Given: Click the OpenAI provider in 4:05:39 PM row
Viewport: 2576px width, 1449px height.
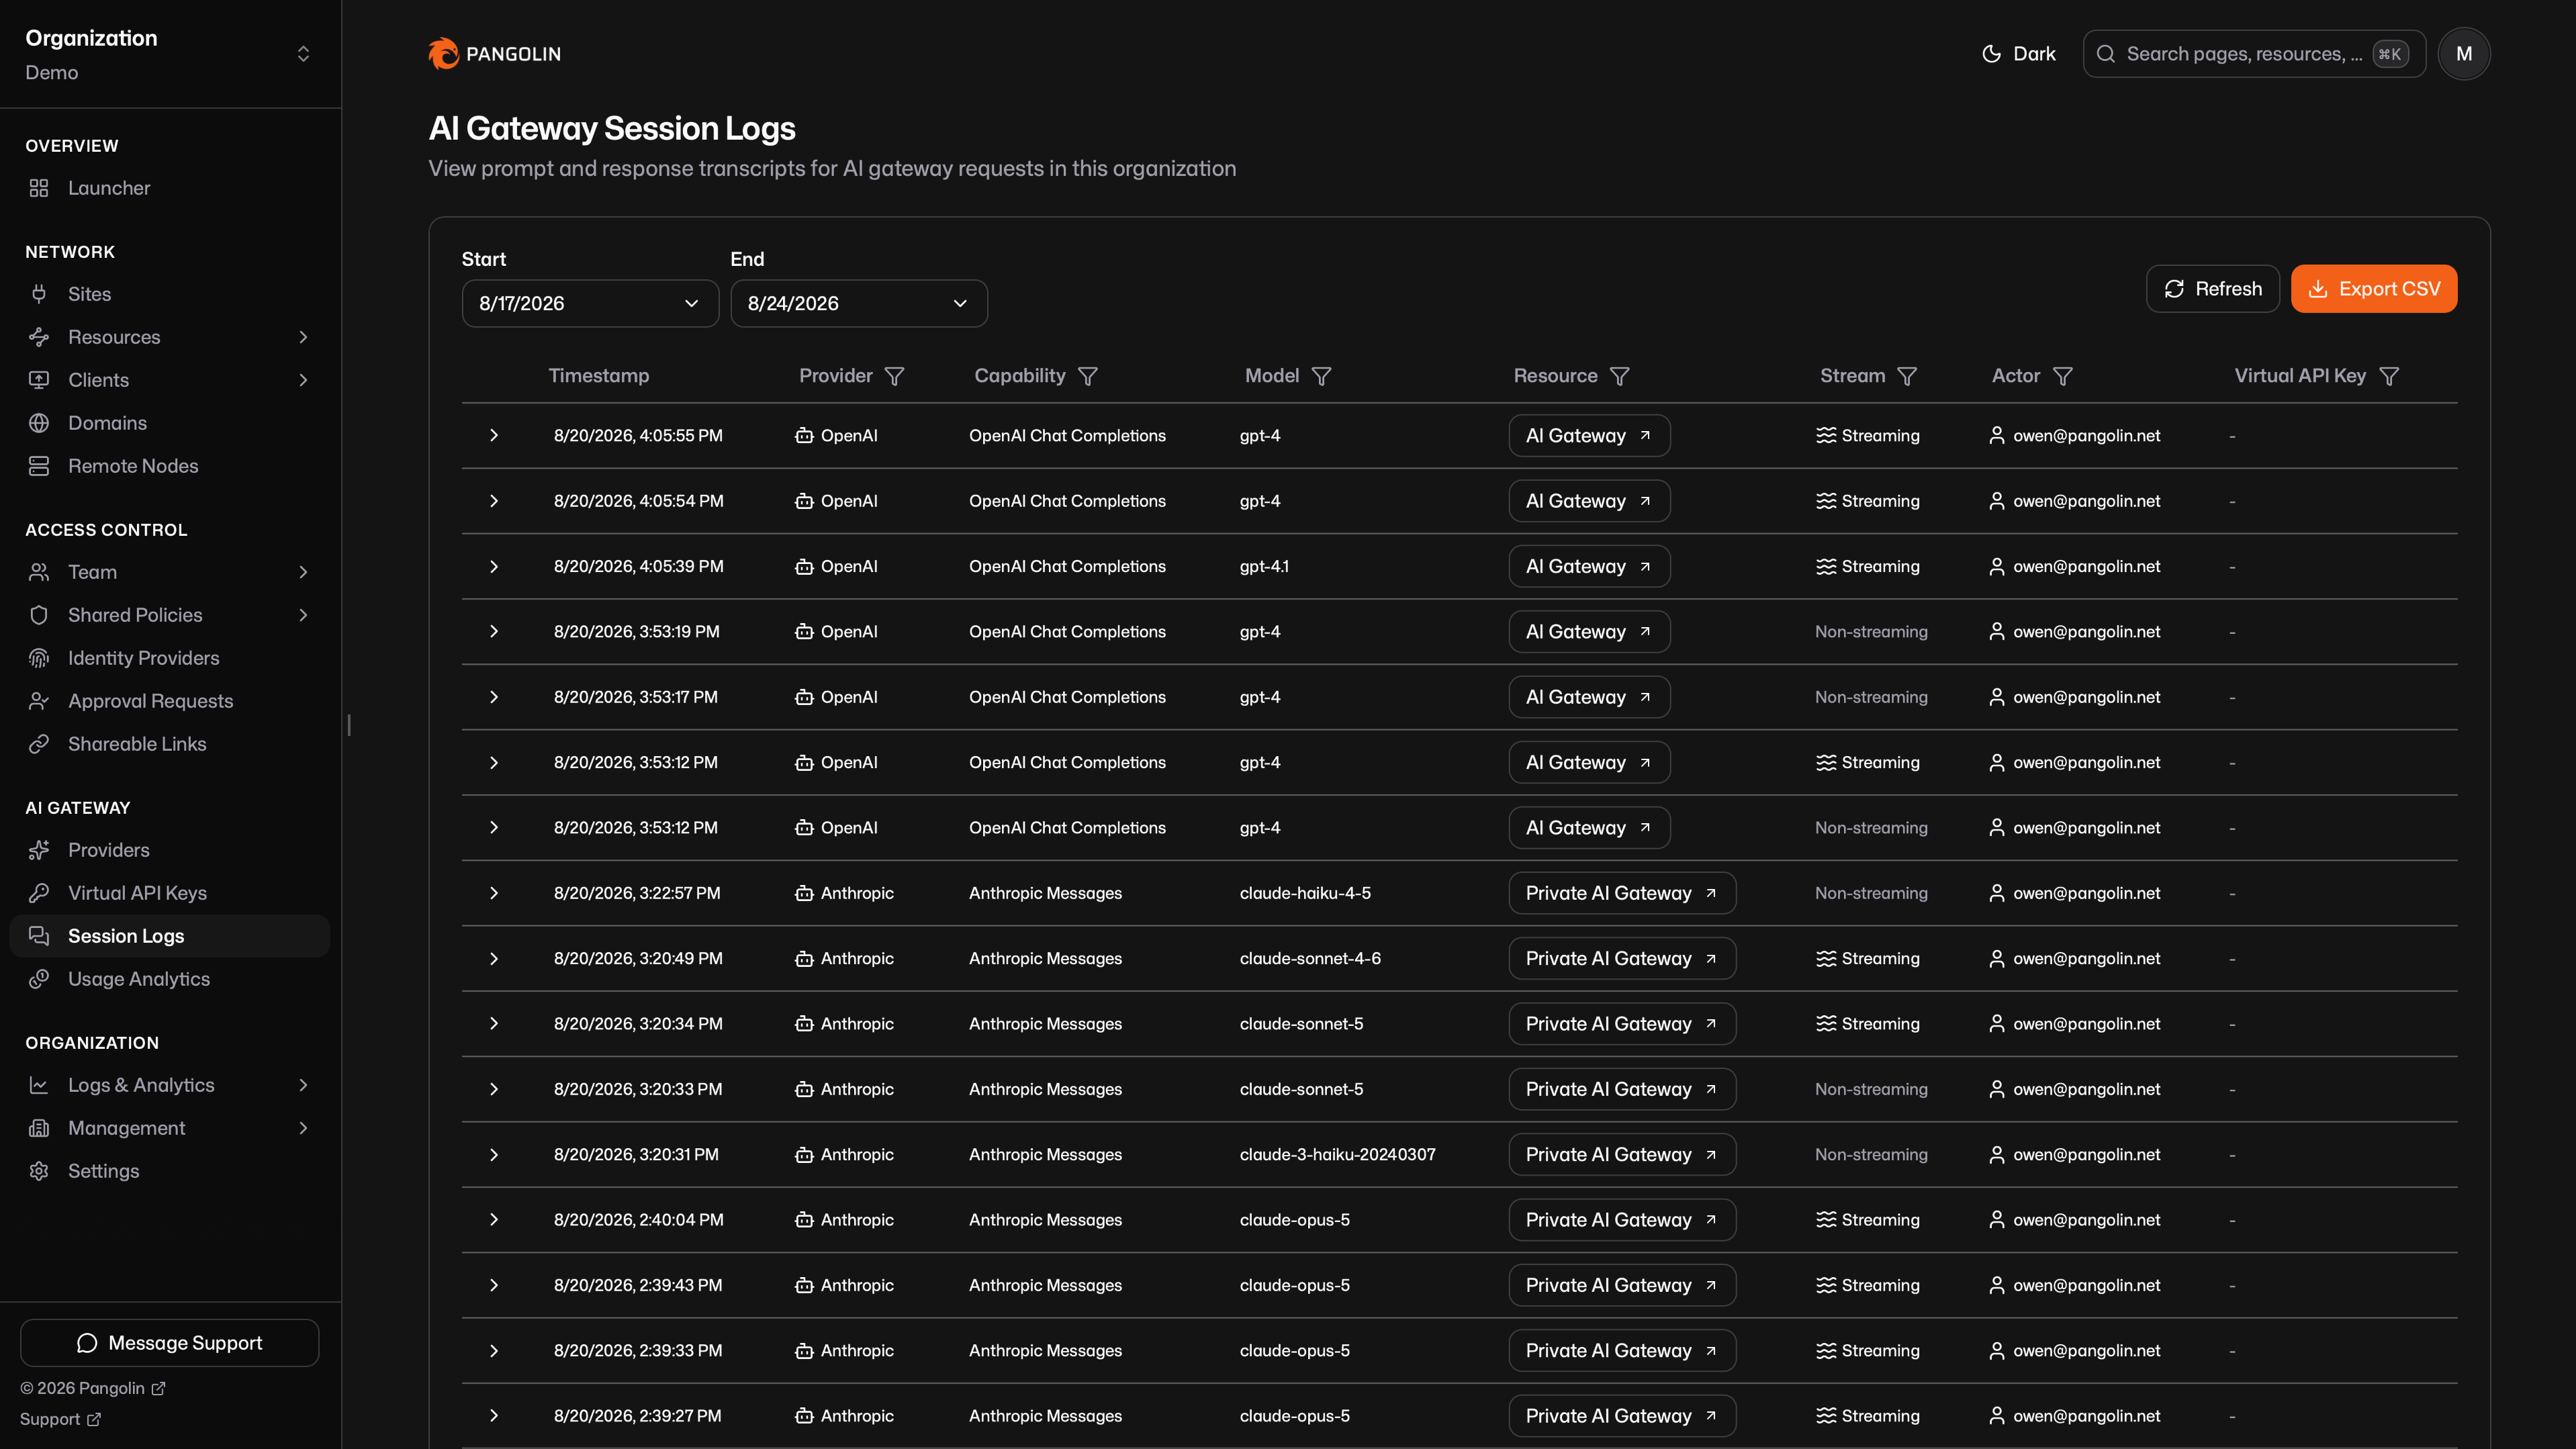Looking at the screenshot, I should pos(836,566).
